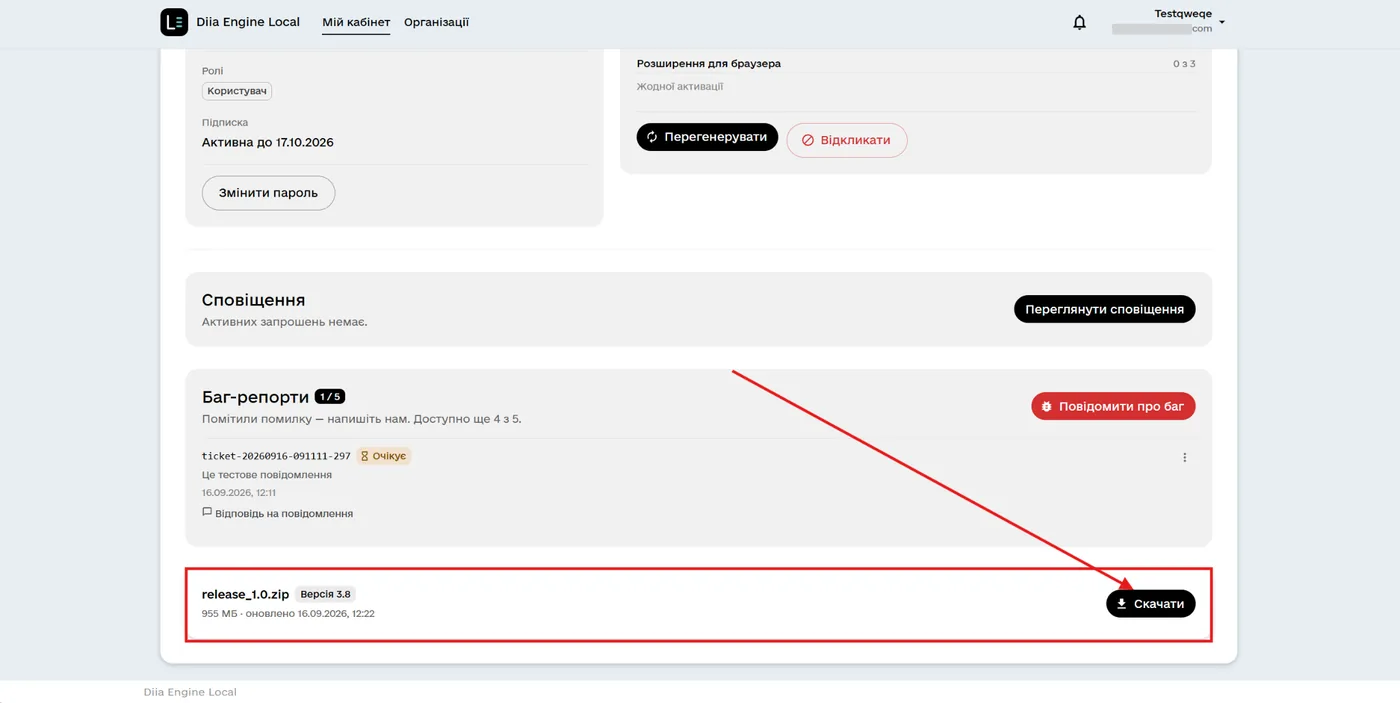Click the release_1.0.zip file name
Screen dimensions: 1400x703
[245, 594]
